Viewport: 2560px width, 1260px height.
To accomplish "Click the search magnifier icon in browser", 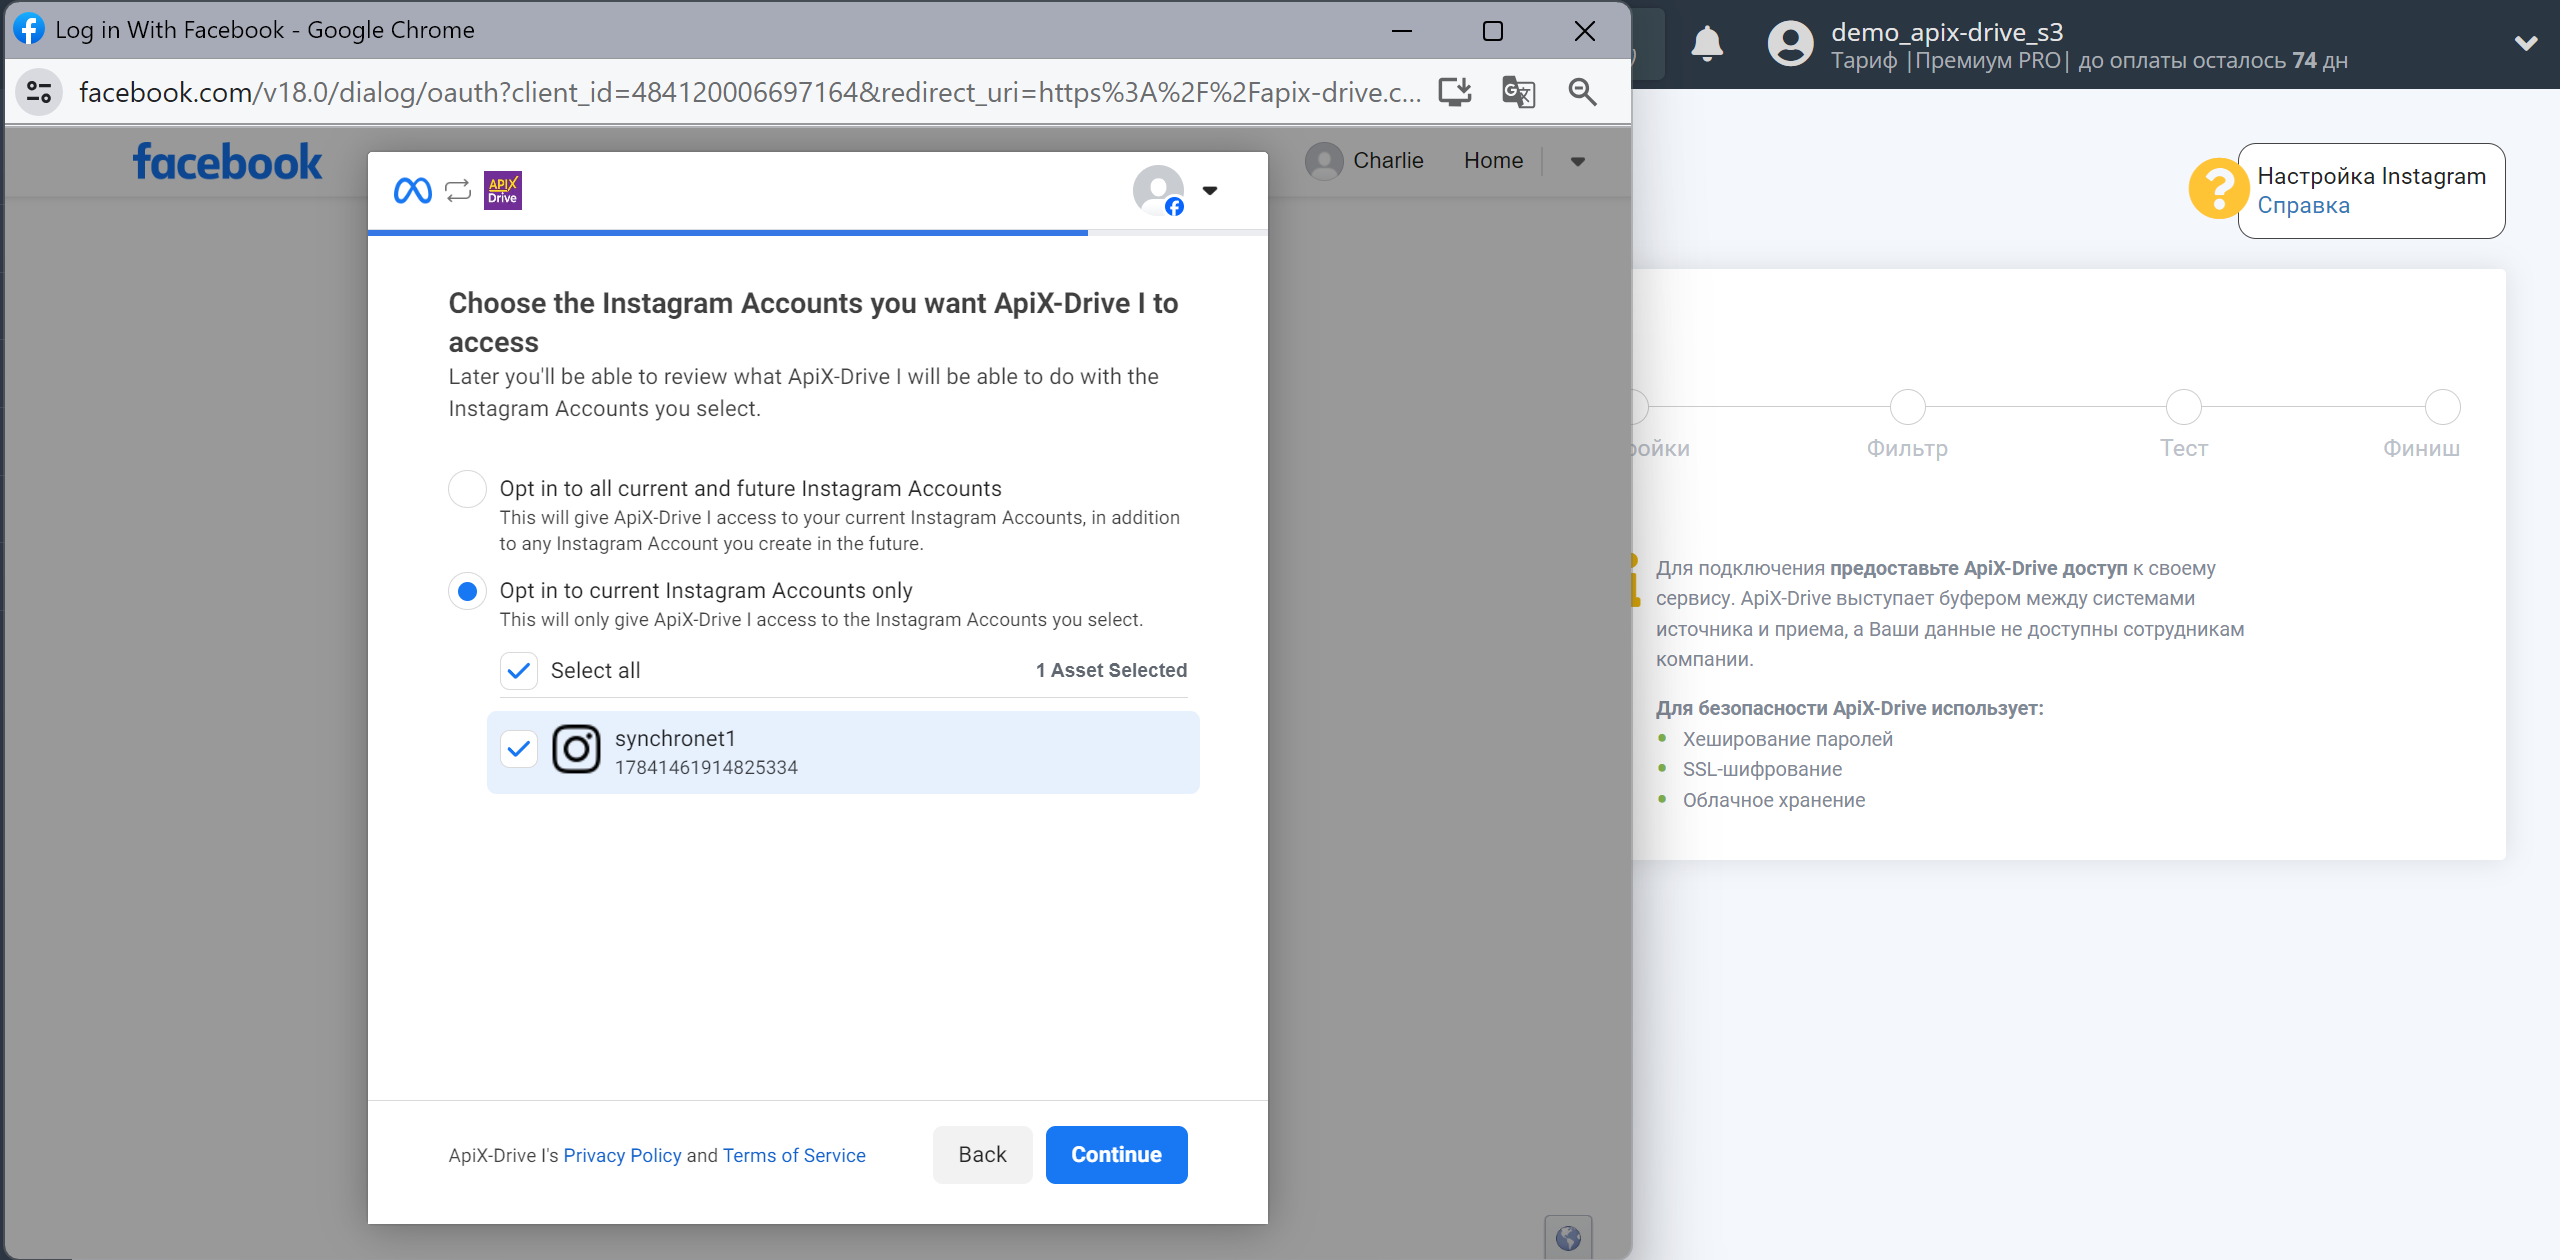I will click(1582, 93).
